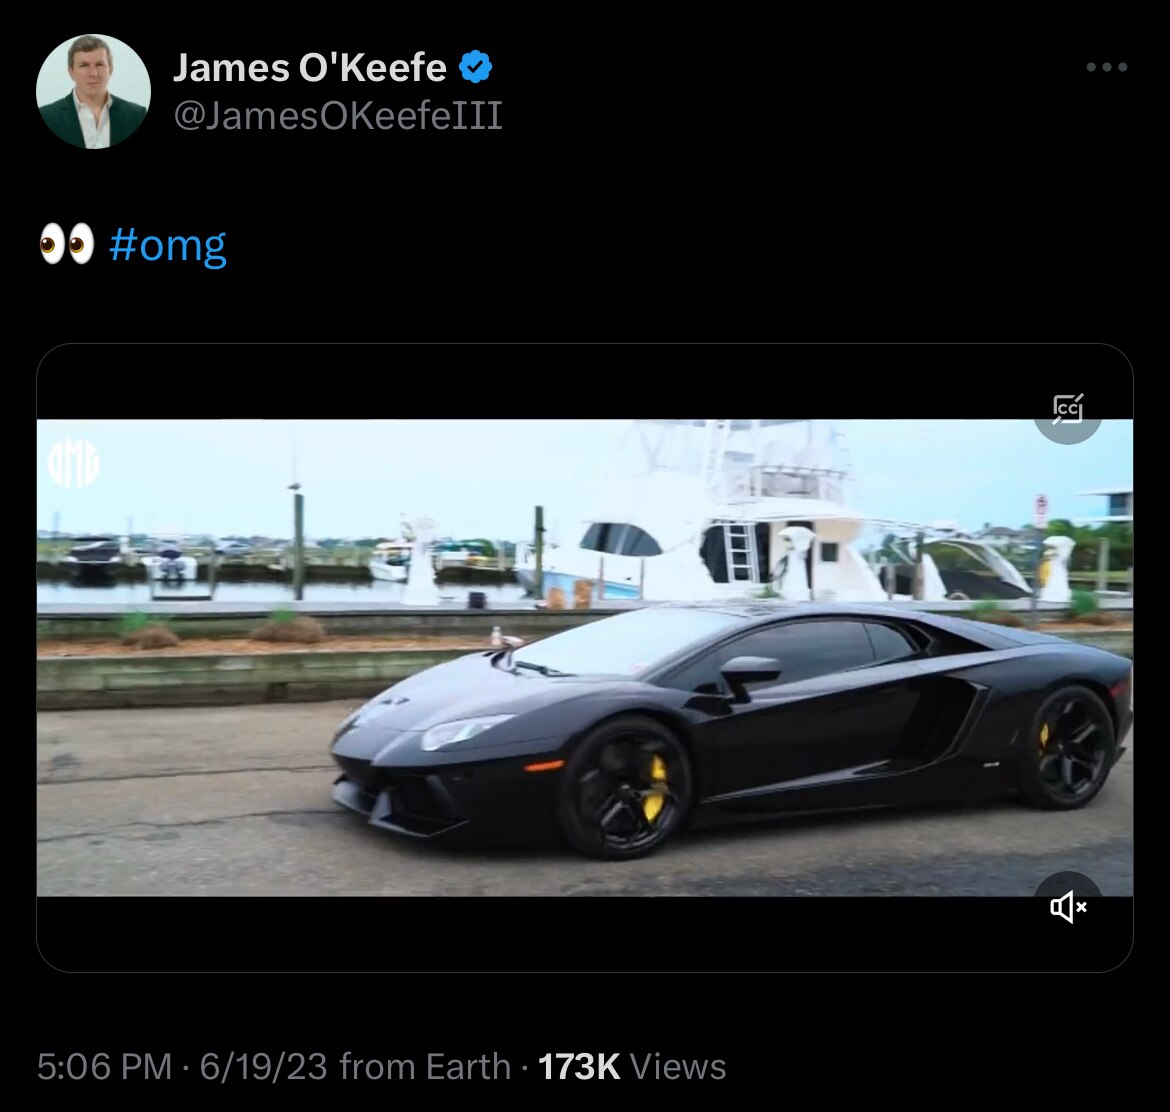The image size is (1170, 1112).
Task: Expand the tweet actions via the three dots
Action: pyautogui.click(x=1106, y=67)
